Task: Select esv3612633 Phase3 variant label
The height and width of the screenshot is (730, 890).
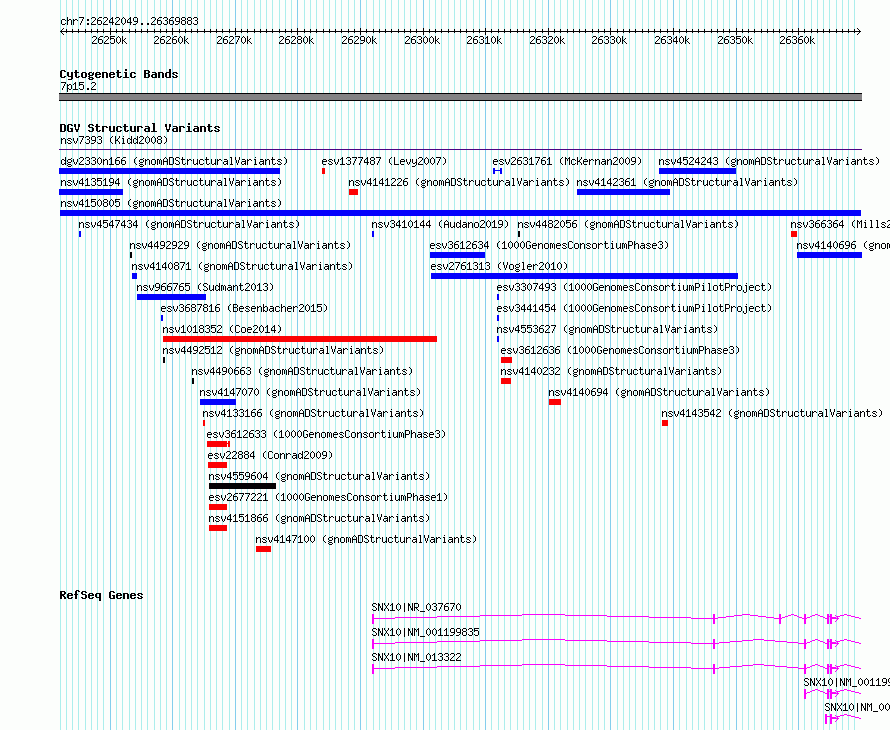Action: (x=326, y=434)
